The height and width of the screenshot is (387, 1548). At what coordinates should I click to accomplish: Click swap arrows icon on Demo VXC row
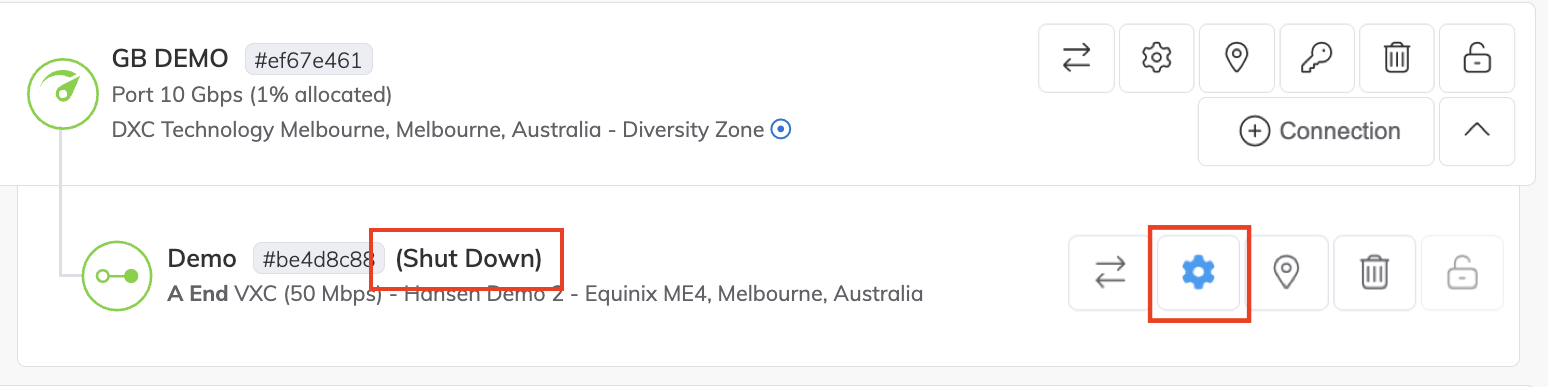point(1110,272)
